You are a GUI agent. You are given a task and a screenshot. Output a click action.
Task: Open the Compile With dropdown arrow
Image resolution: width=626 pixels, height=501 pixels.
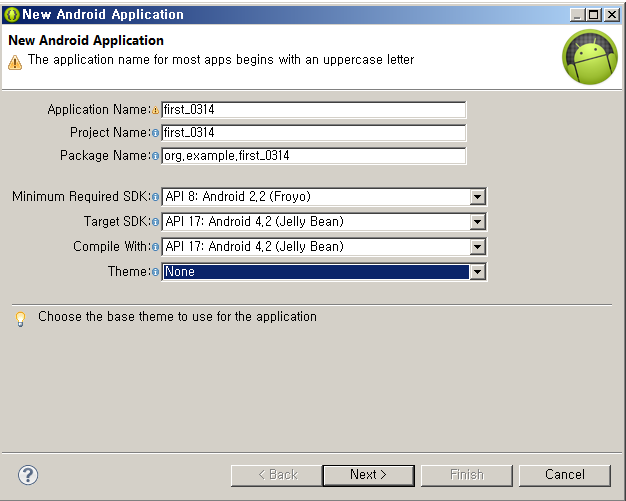pyautogui.click(x=477, y=247)
